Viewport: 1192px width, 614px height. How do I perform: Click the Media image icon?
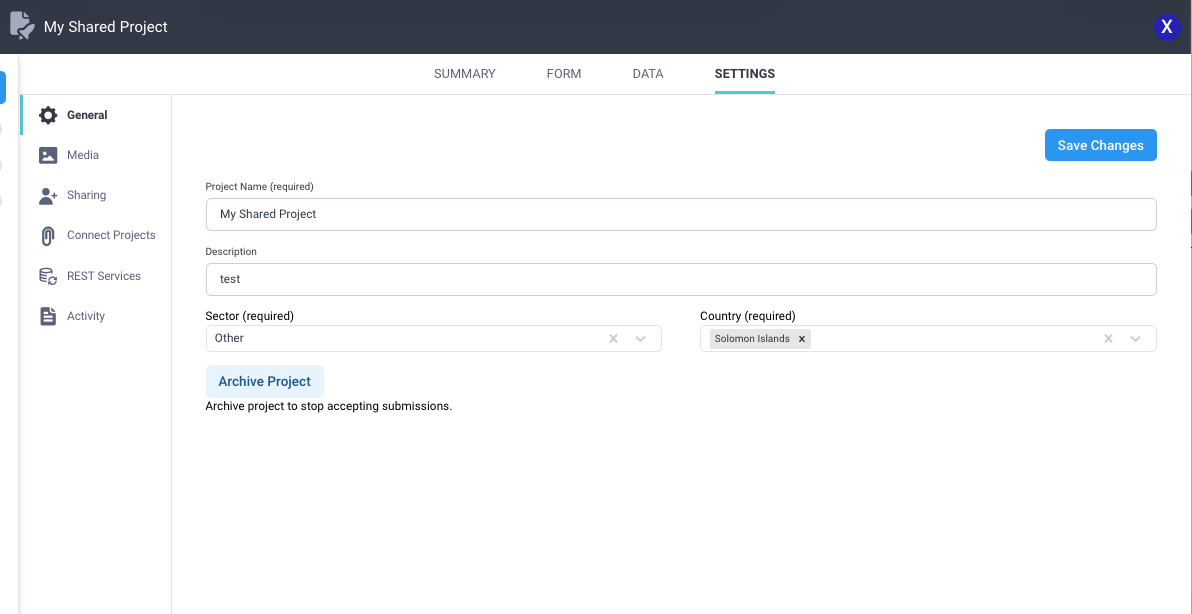point(48,155)
